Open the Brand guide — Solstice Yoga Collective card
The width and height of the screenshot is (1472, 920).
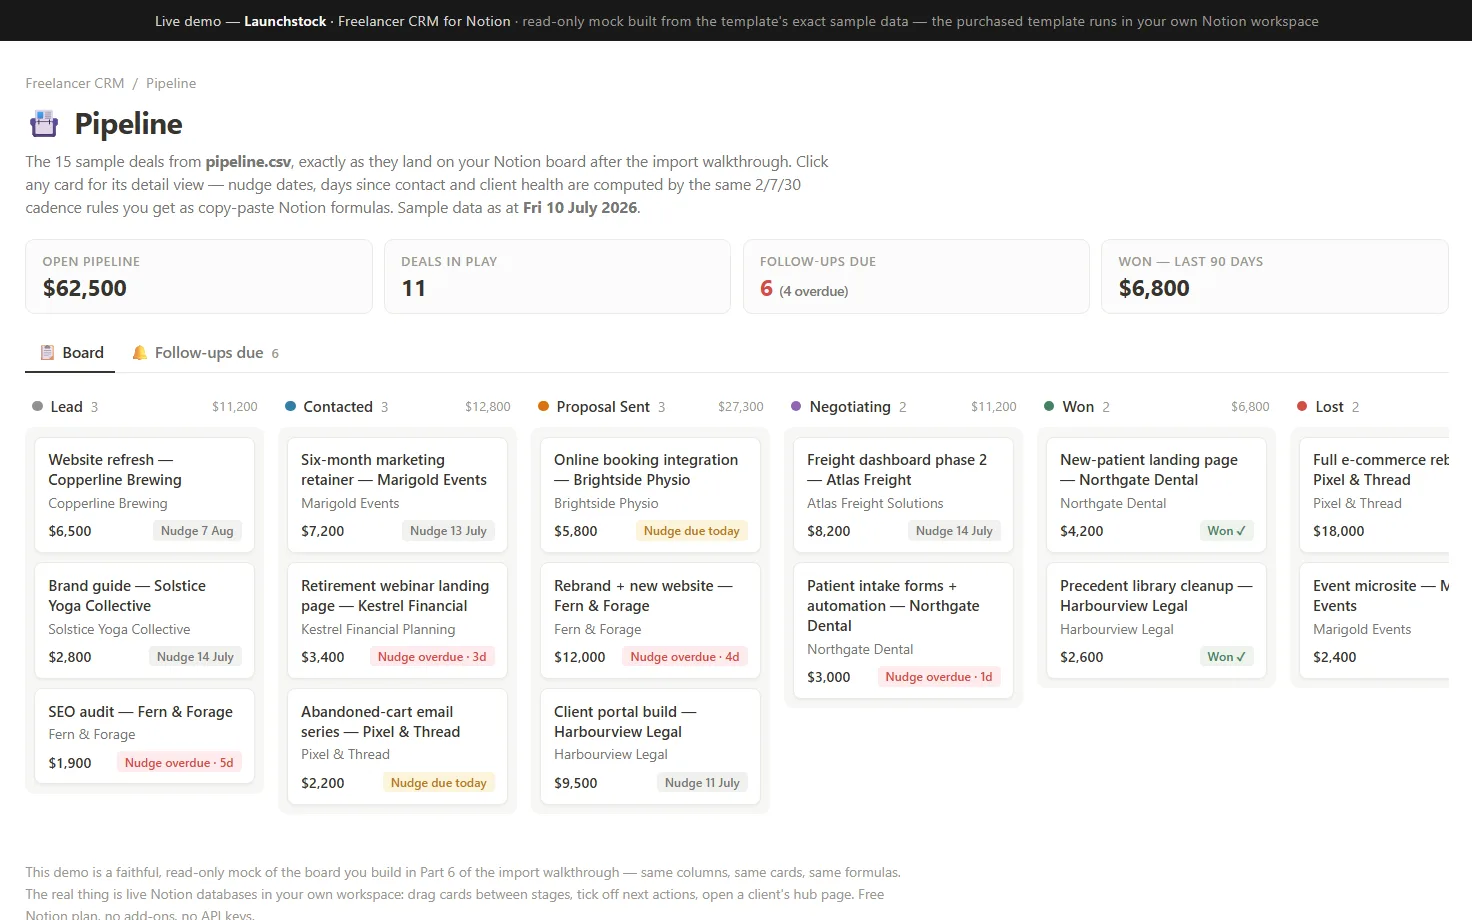[x=144, y=621]
